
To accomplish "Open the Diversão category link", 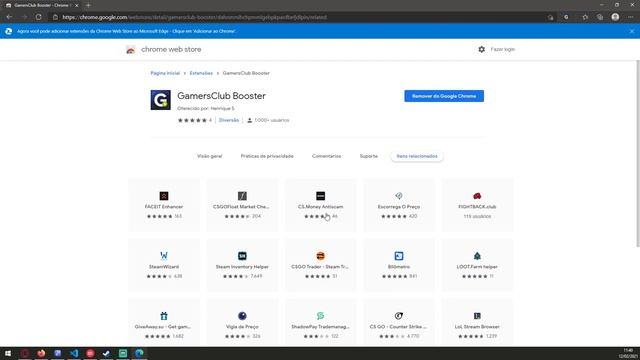I will (229, 120).
